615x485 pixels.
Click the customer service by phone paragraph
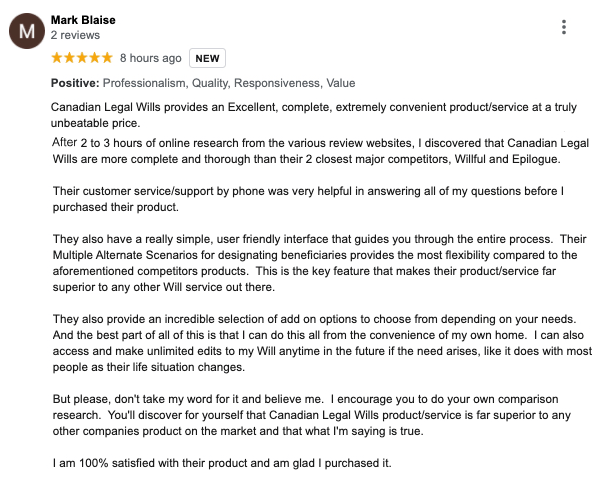click(308, 199)
